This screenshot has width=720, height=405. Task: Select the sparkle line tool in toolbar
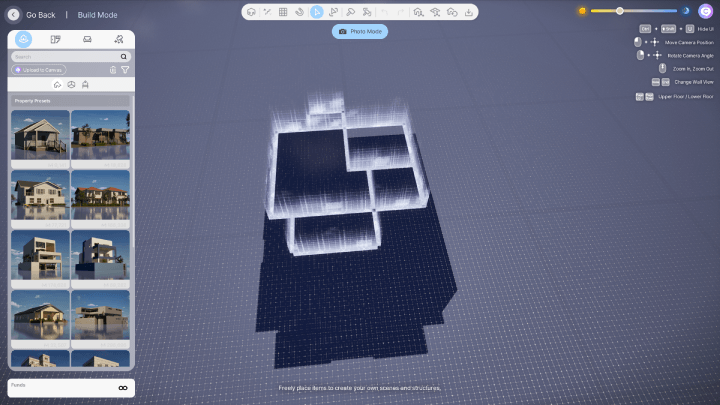click(x=267, y=12)
